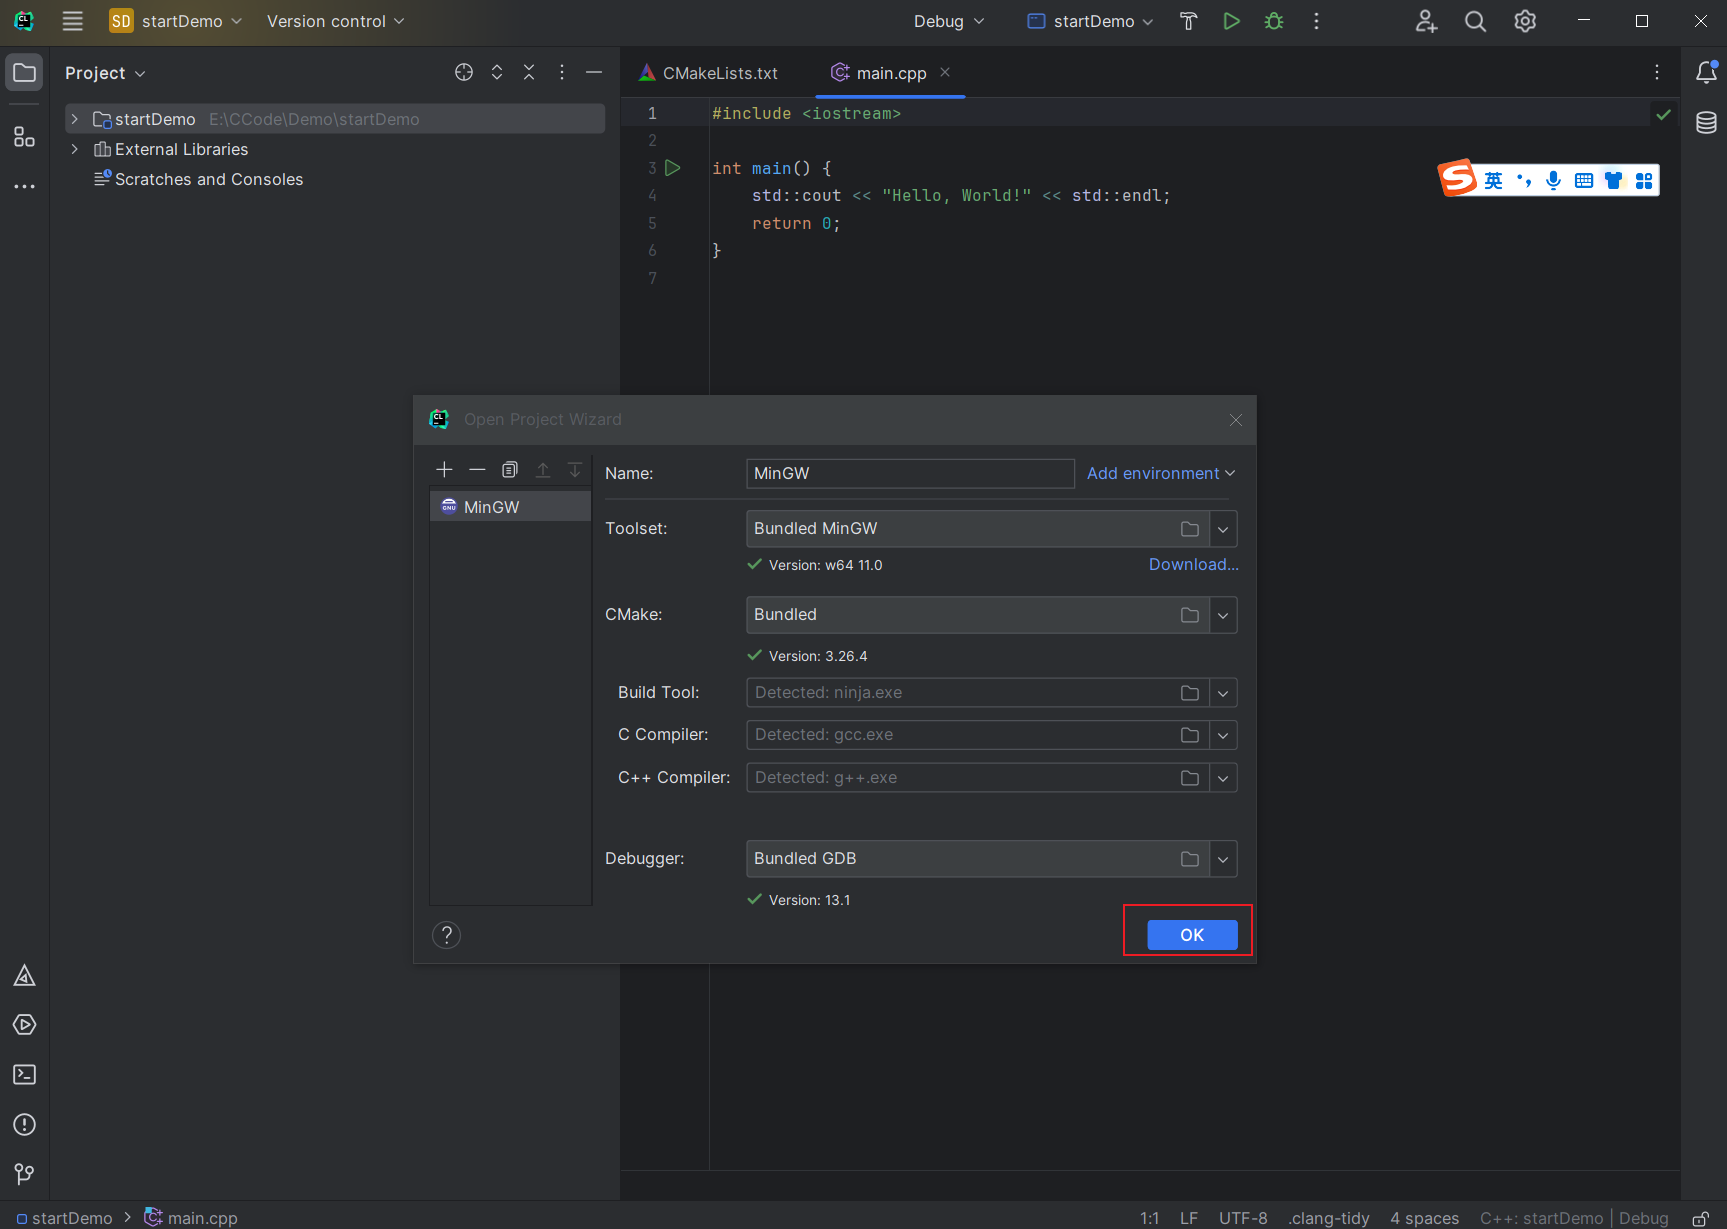This screenshot has width=1727, height=1229.
Task: Click Download... link for toolset
Action: pyautogui.click(x=1193, y=564)
